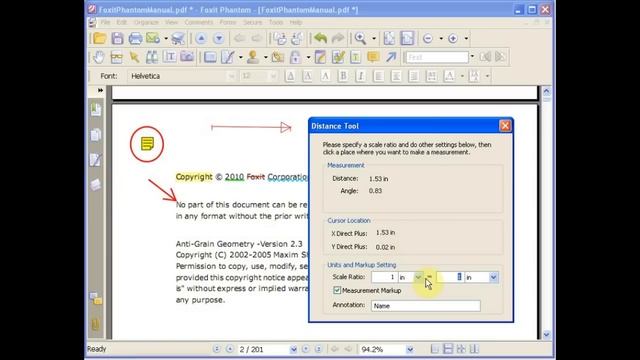The image size is (640, 360).
Task: Toggle single page layout in status bar
Action: click(435, 349)
